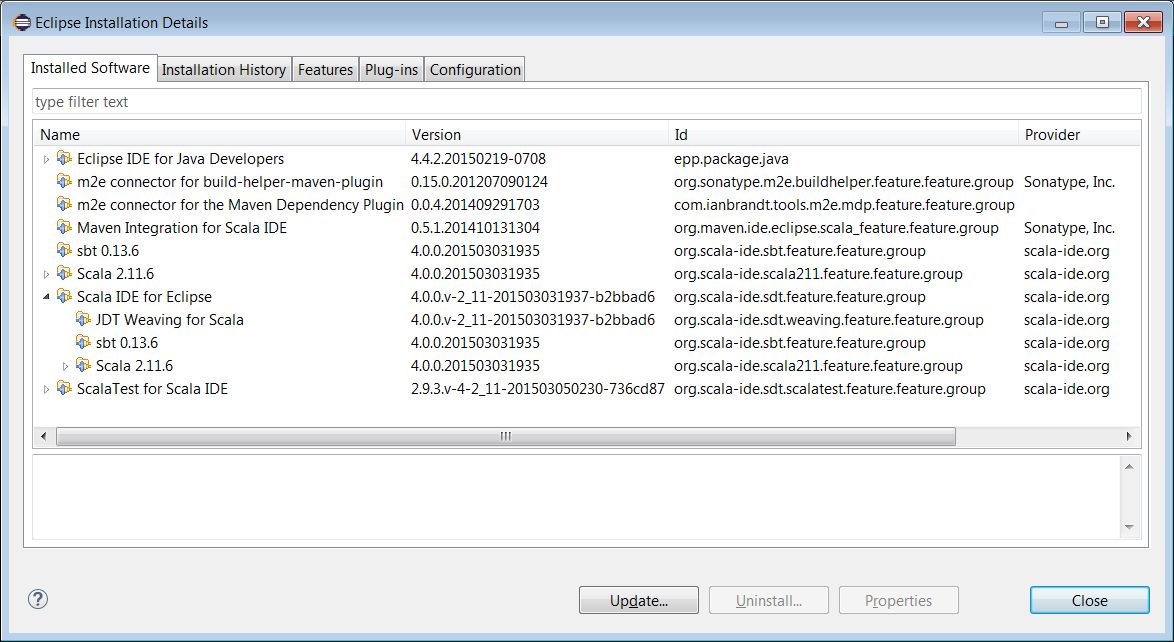Collapse the Scala IDE for Eclipse node

(x=46, y=297)
